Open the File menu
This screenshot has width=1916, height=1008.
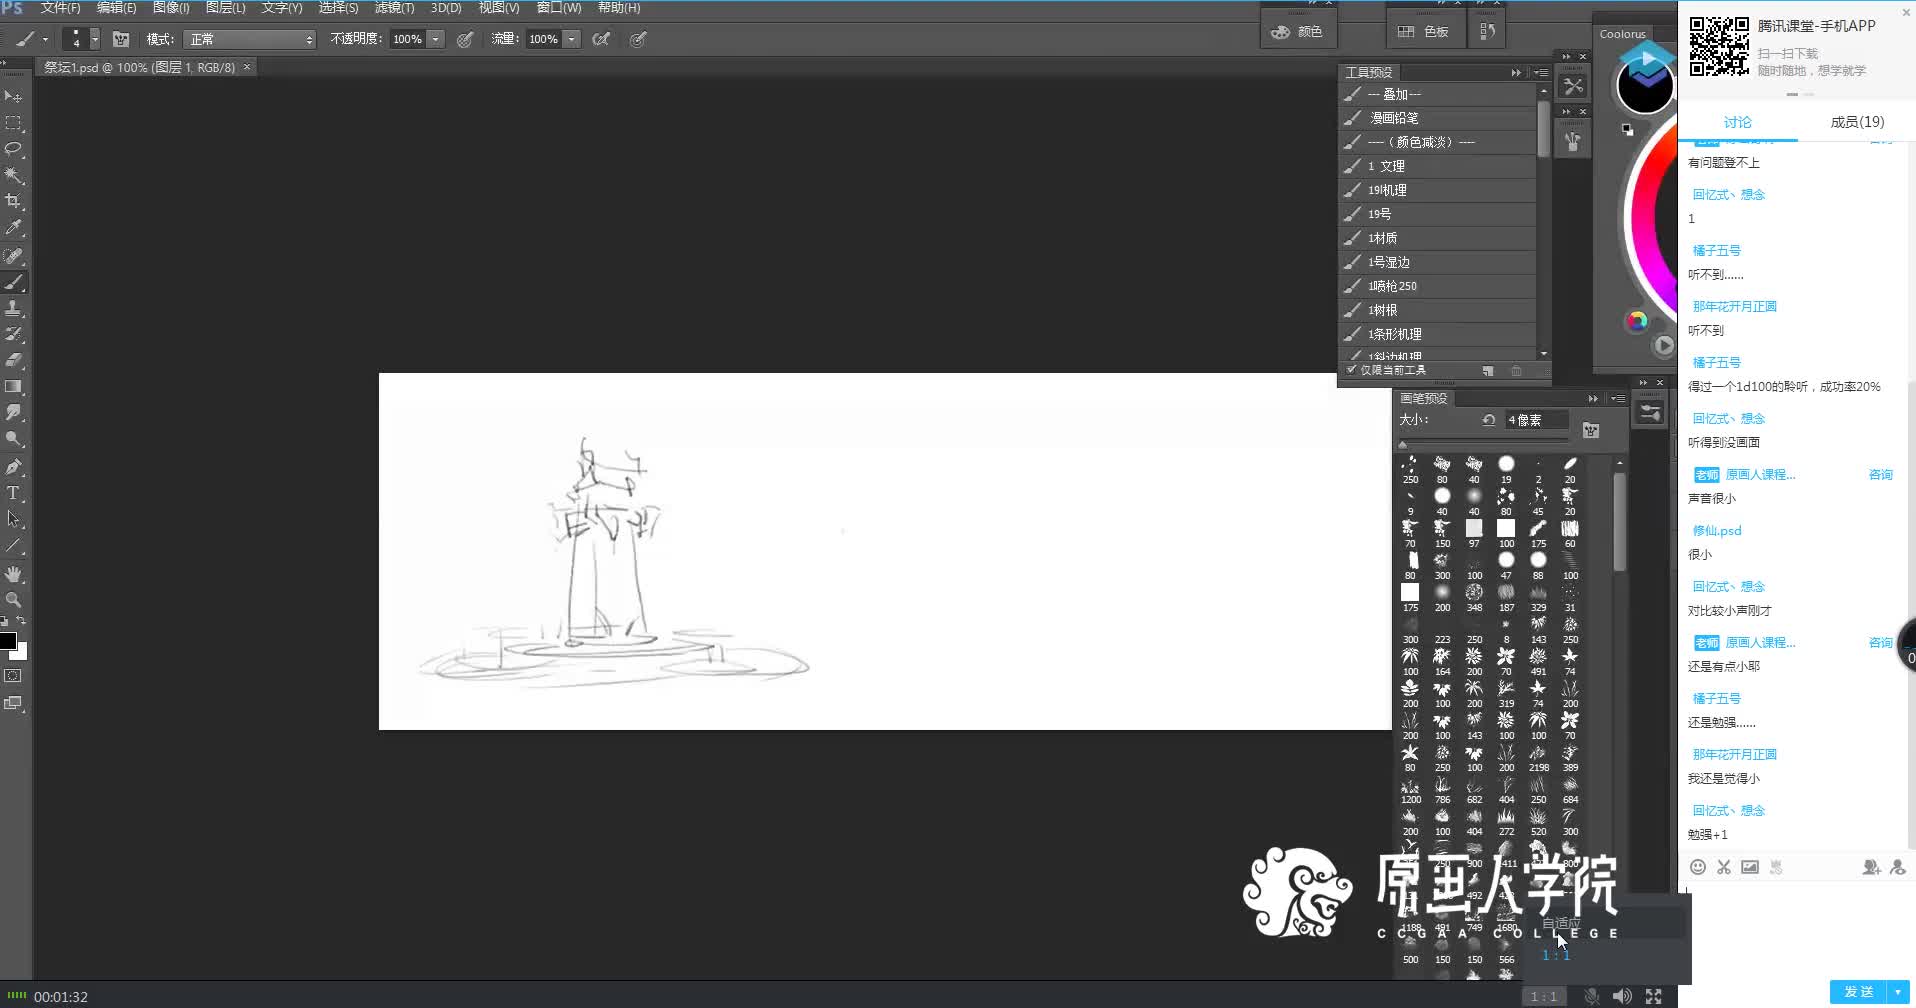(x=60, y=7)
